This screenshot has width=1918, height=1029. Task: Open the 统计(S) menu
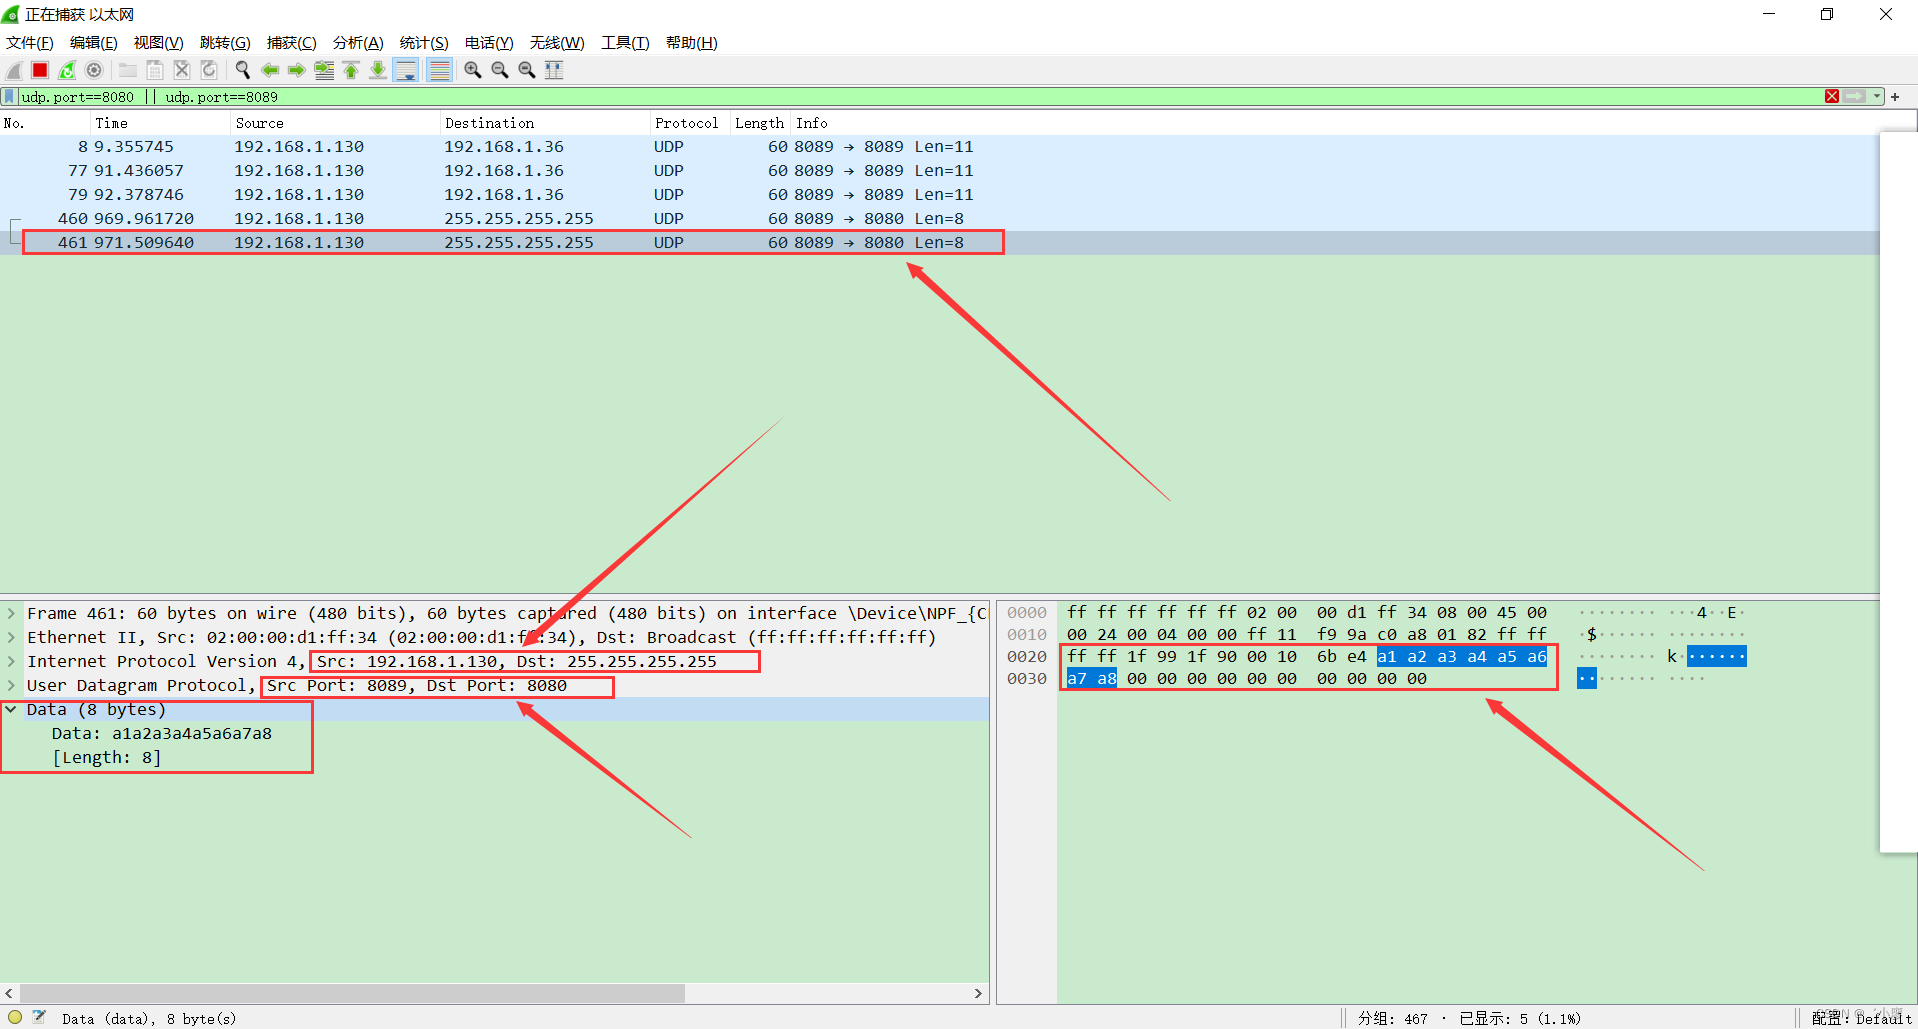(424, 43)
